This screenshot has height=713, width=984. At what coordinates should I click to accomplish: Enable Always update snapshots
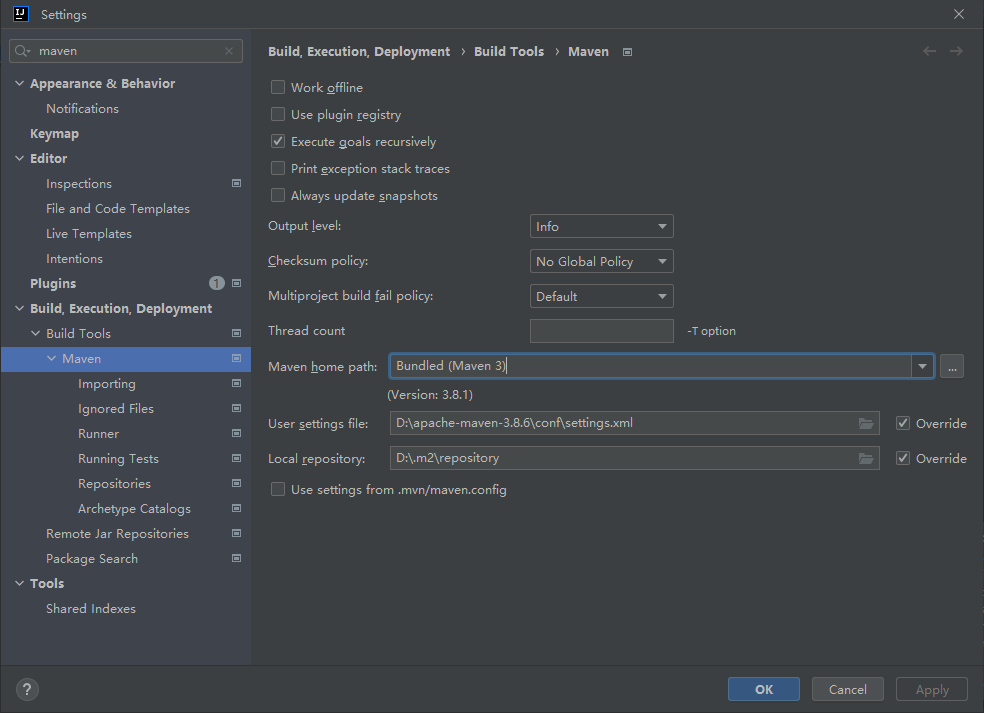pyautogui.click(x=277, y=195)
